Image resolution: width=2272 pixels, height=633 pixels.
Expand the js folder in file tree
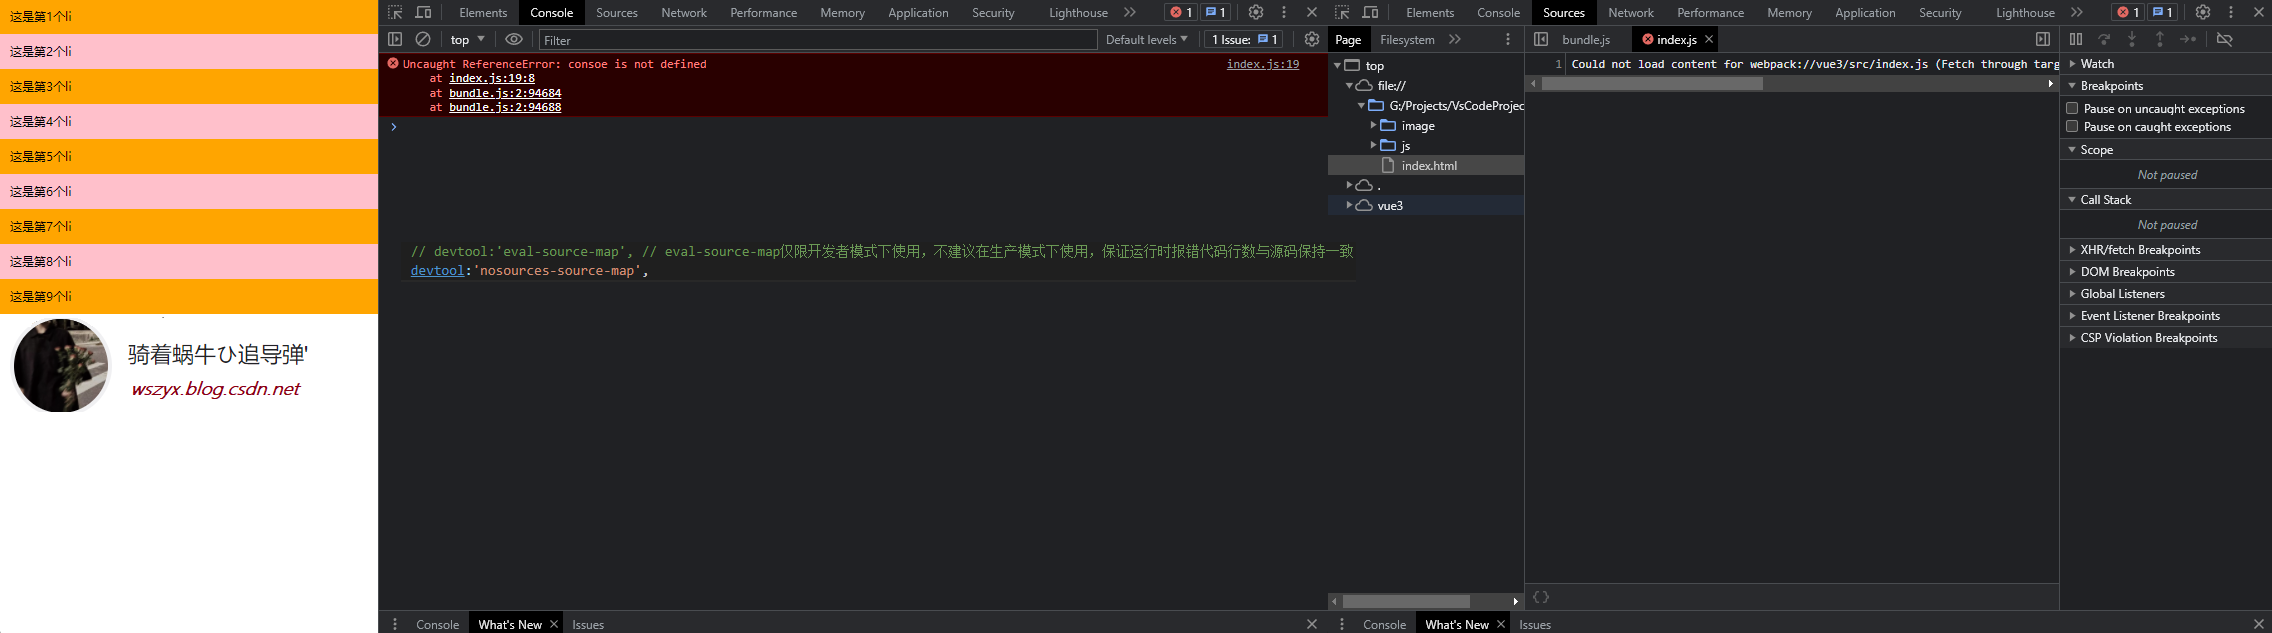point(1373,145)
